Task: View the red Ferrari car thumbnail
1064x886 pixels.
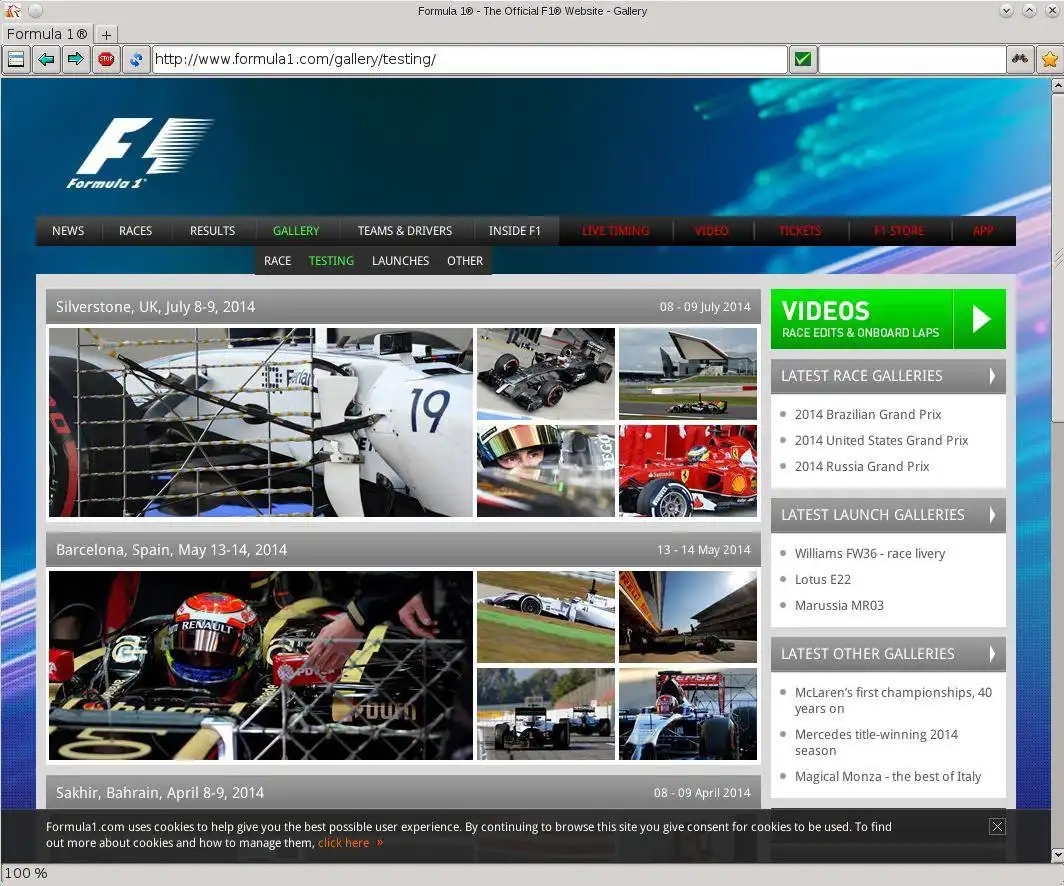Action: (687, 471)
